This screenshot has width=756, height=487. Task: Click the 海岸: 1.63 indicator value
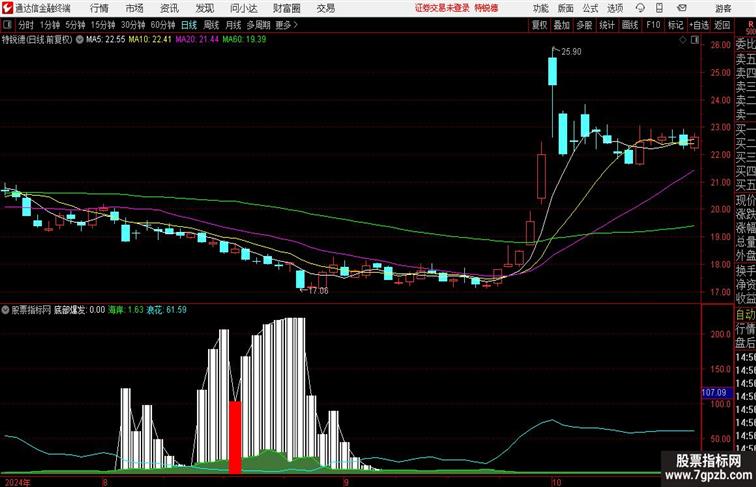tap(126, 310)
